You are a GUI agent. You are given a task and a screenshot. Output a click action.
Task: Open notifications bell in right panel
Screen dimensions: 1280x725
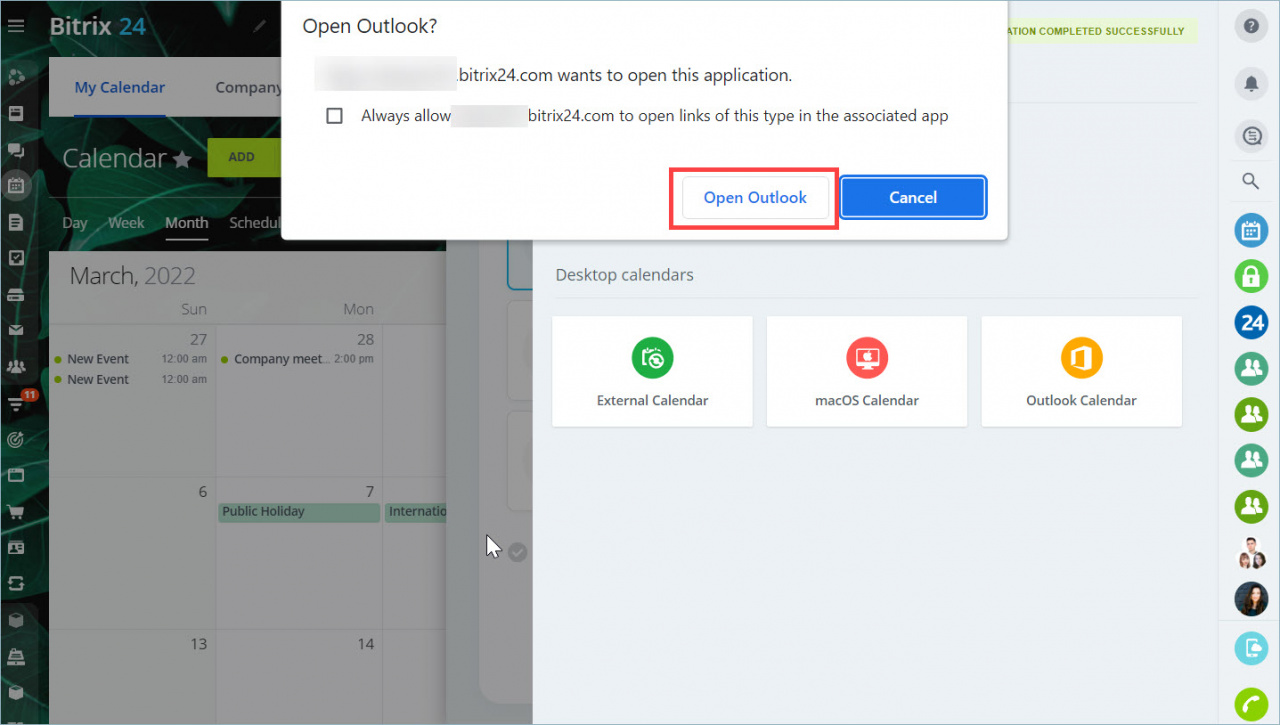pyautogui.click(x=1251, y=84)
